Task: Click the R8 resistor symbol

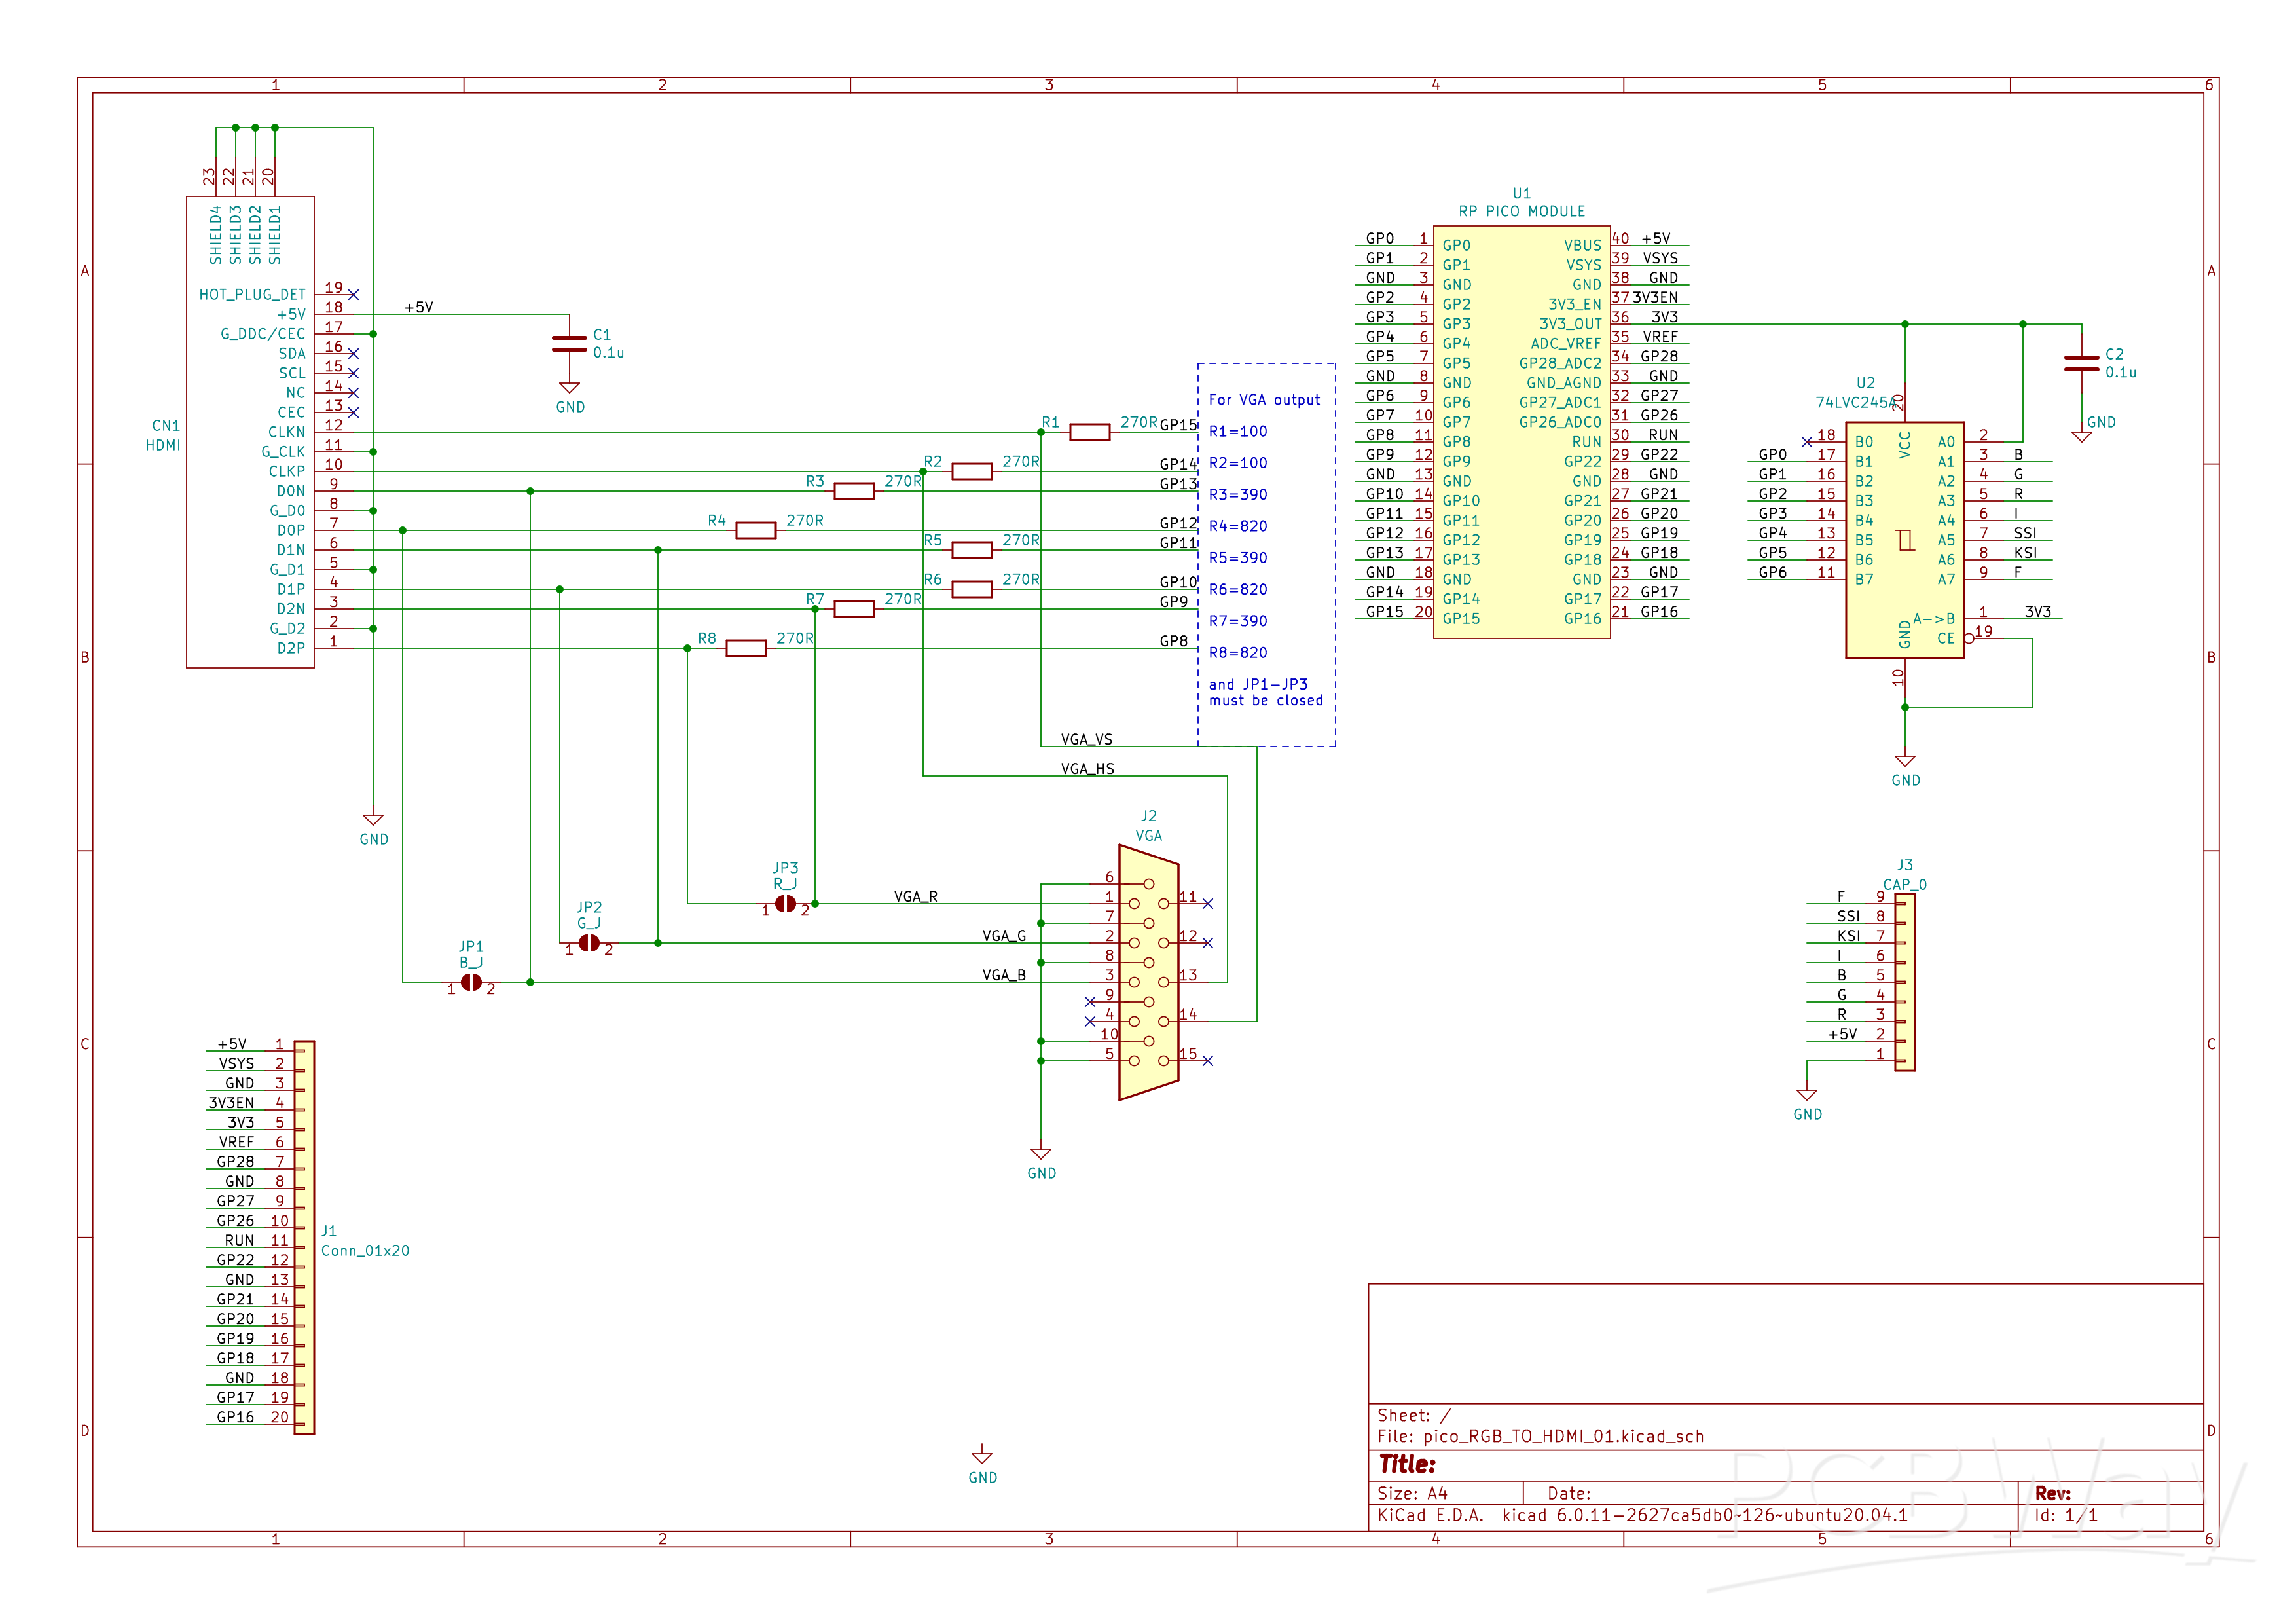Action: point(745,648)
